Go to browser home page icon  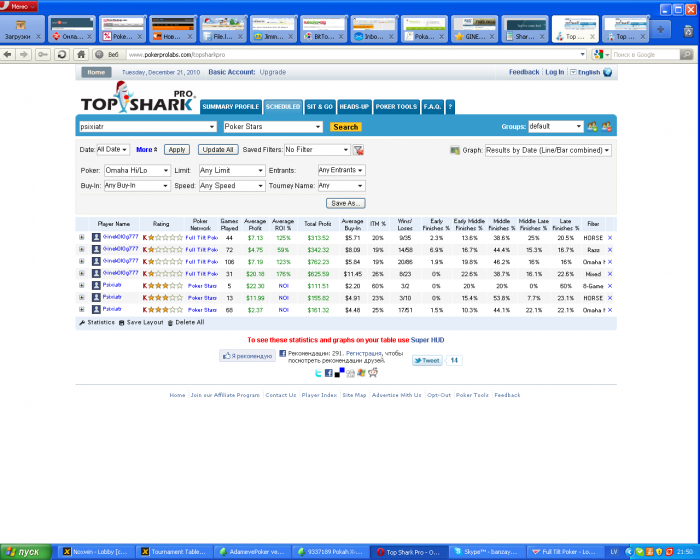[81, 54]
